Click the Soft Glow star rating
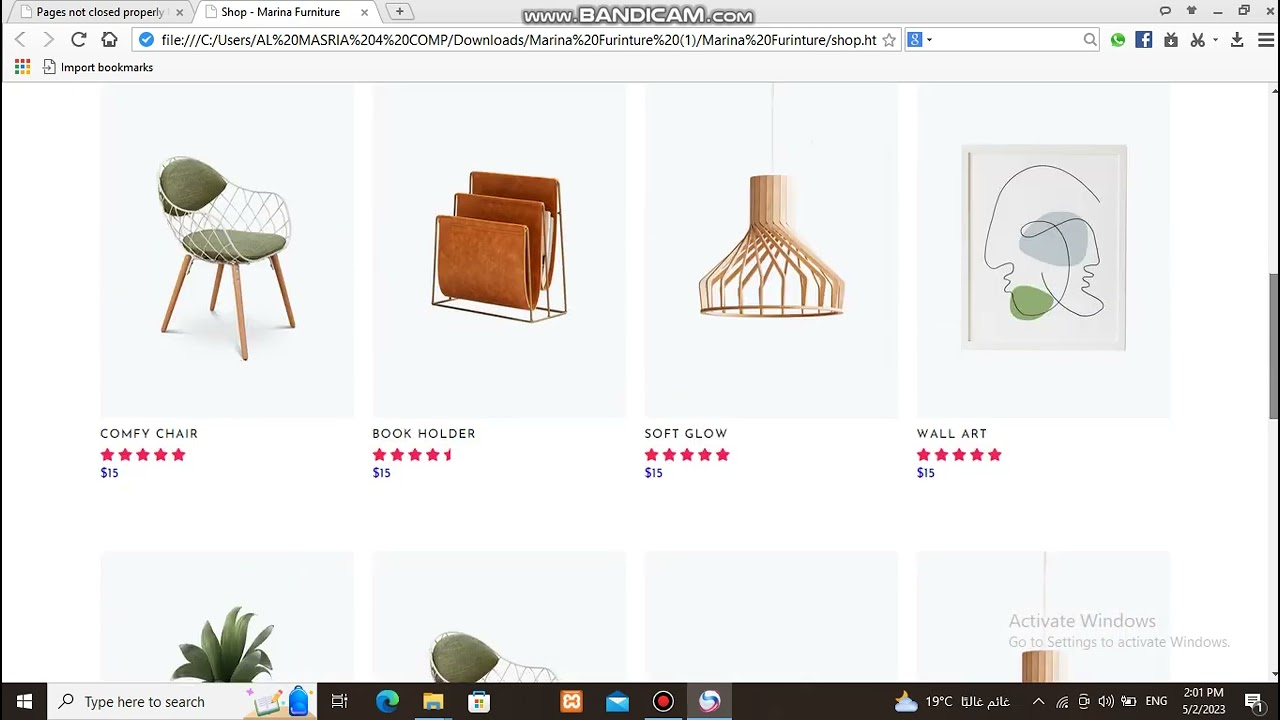1280x720 pixels. click(x=687, y=455)
